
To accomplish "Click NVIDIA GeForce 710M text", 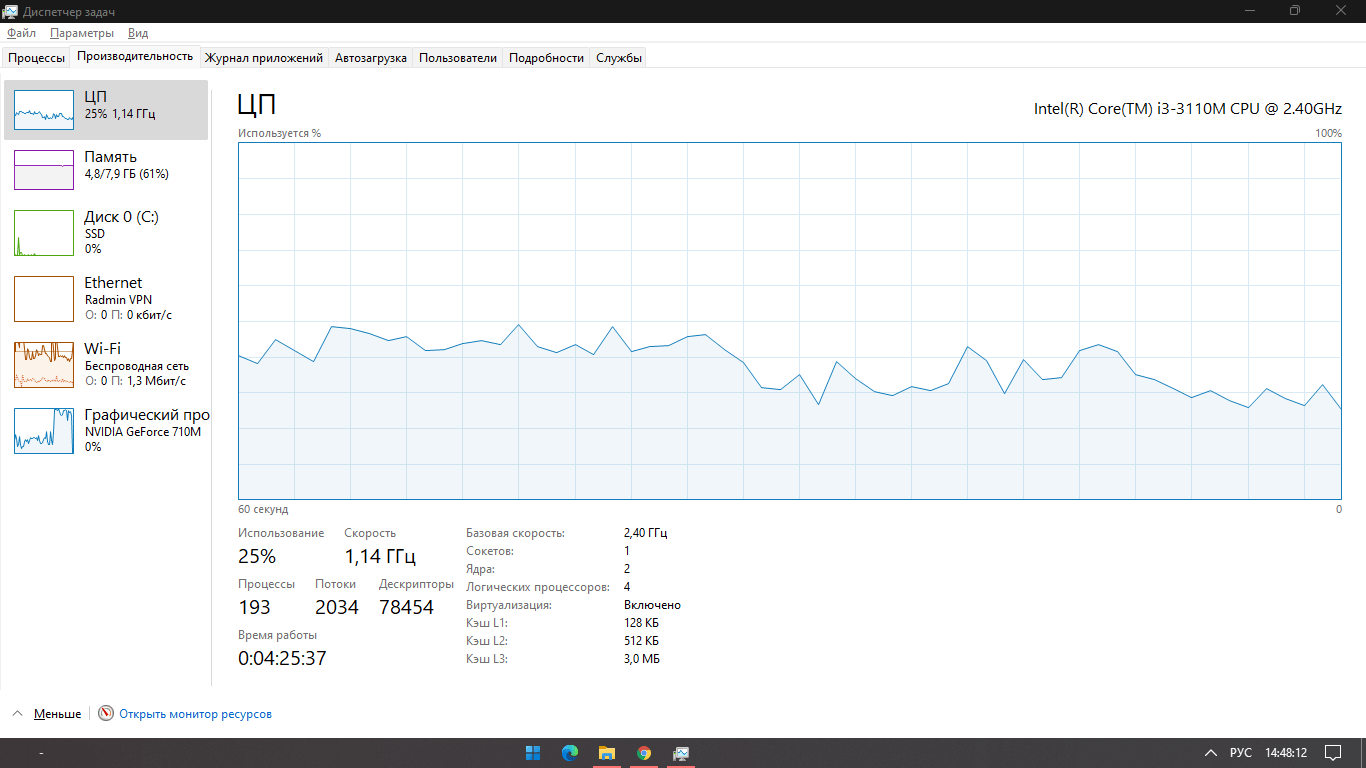I will point(142,431).
